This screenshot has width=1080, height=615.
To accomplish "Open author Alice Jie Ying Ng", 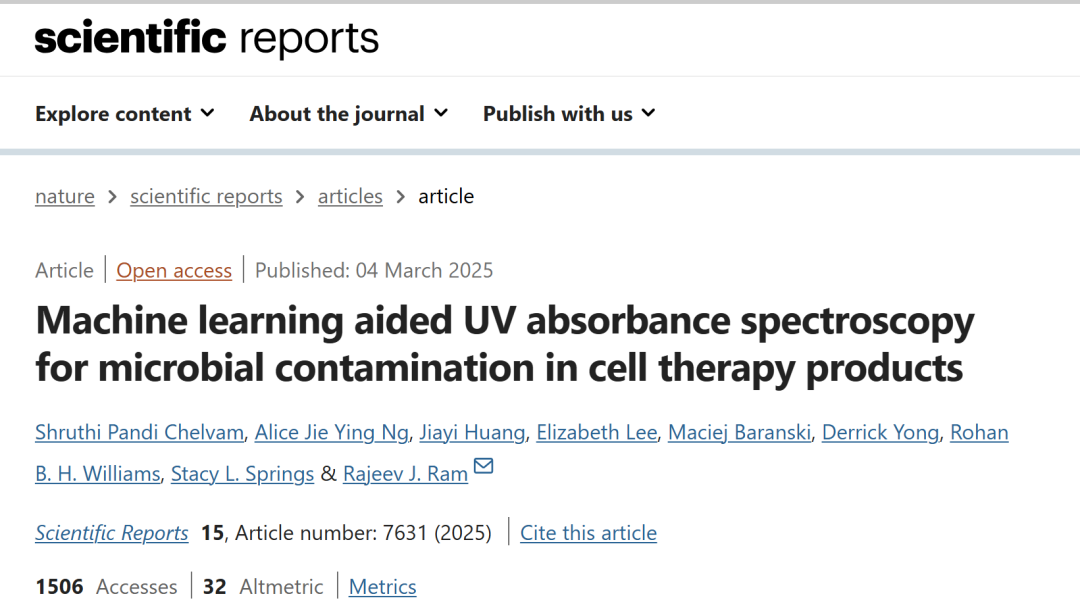I will point(331,432).
